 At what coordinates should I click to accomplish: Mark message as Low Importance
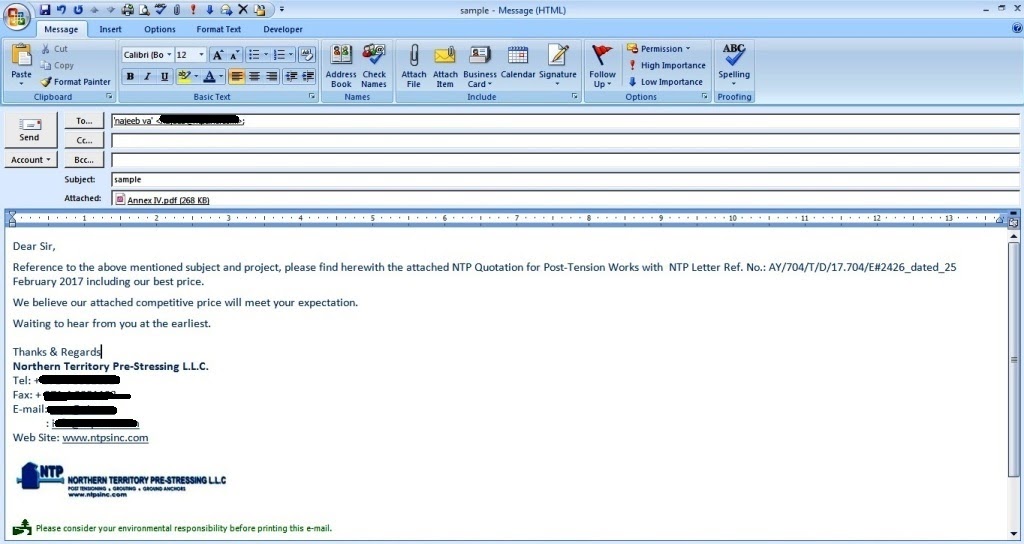click(x=665, y=82)
